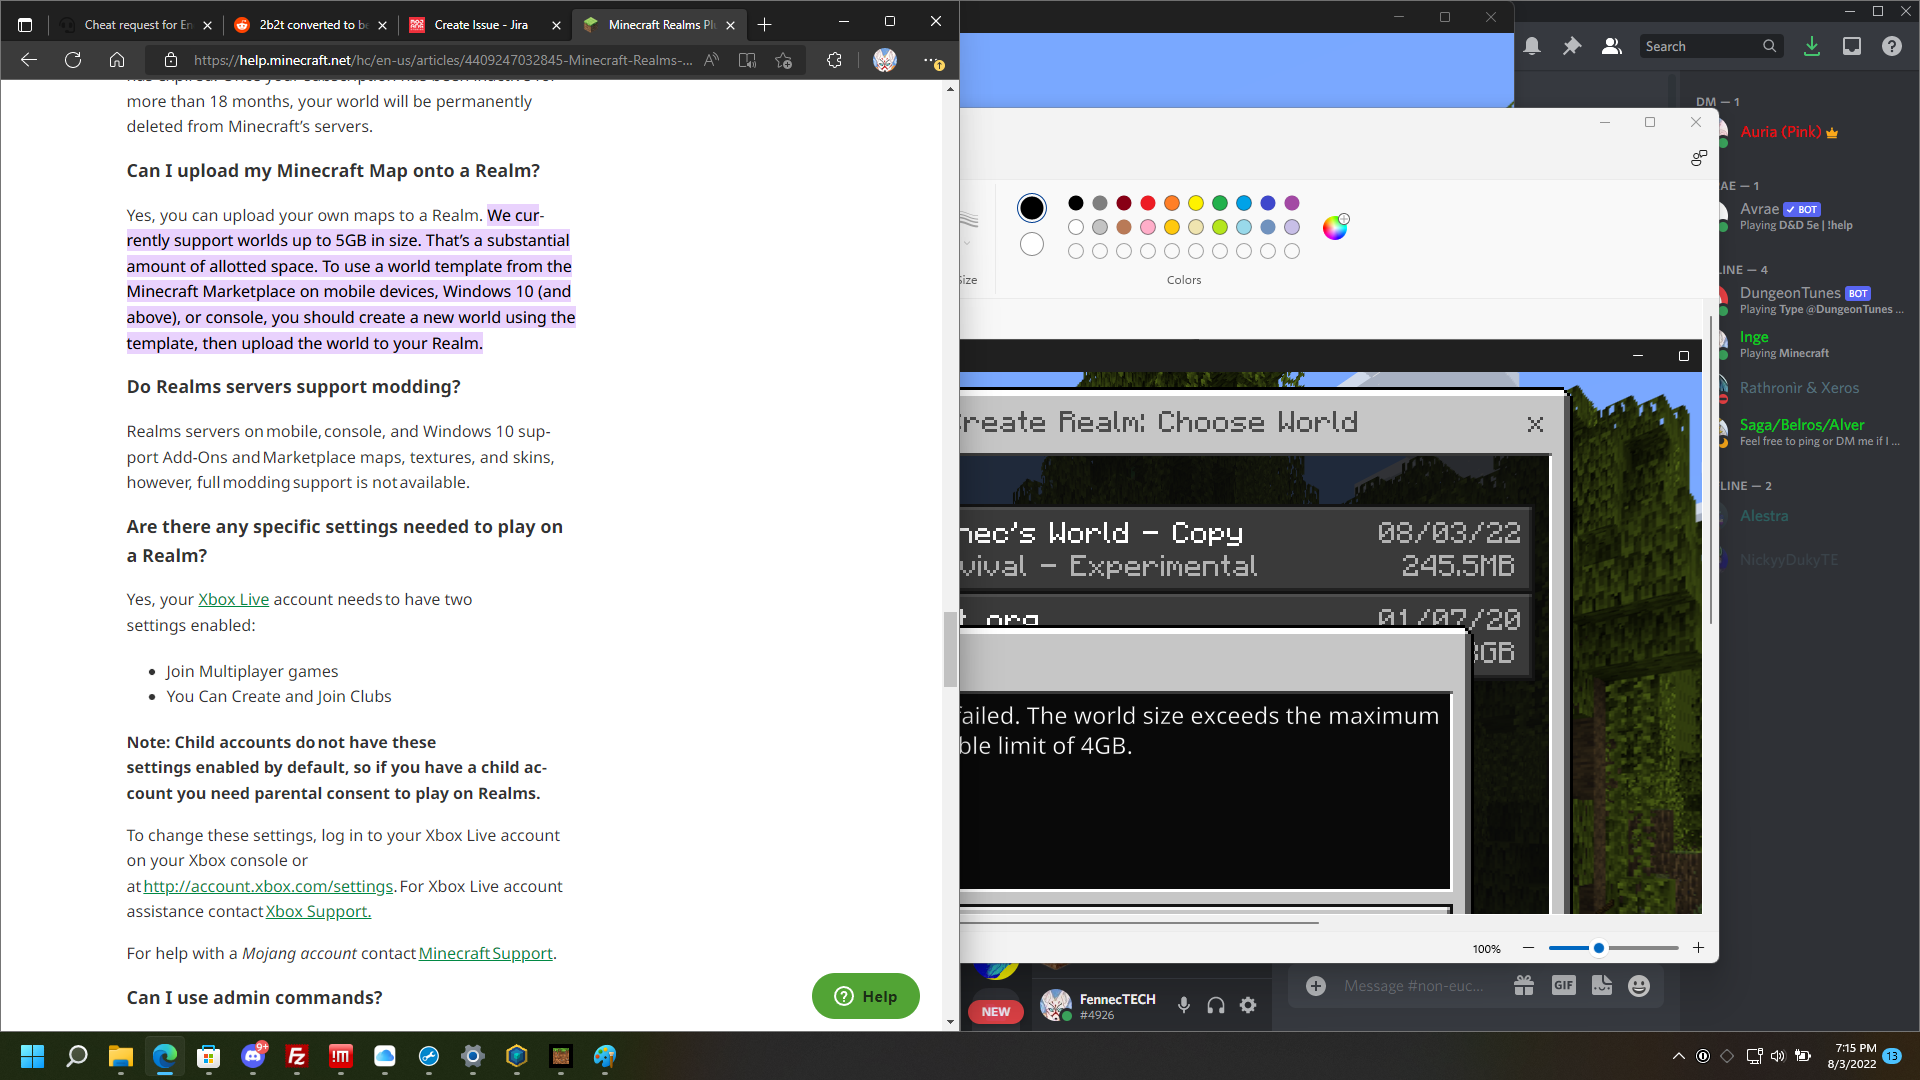
Task: Click in the Discord Search field
Action: 1700,46
